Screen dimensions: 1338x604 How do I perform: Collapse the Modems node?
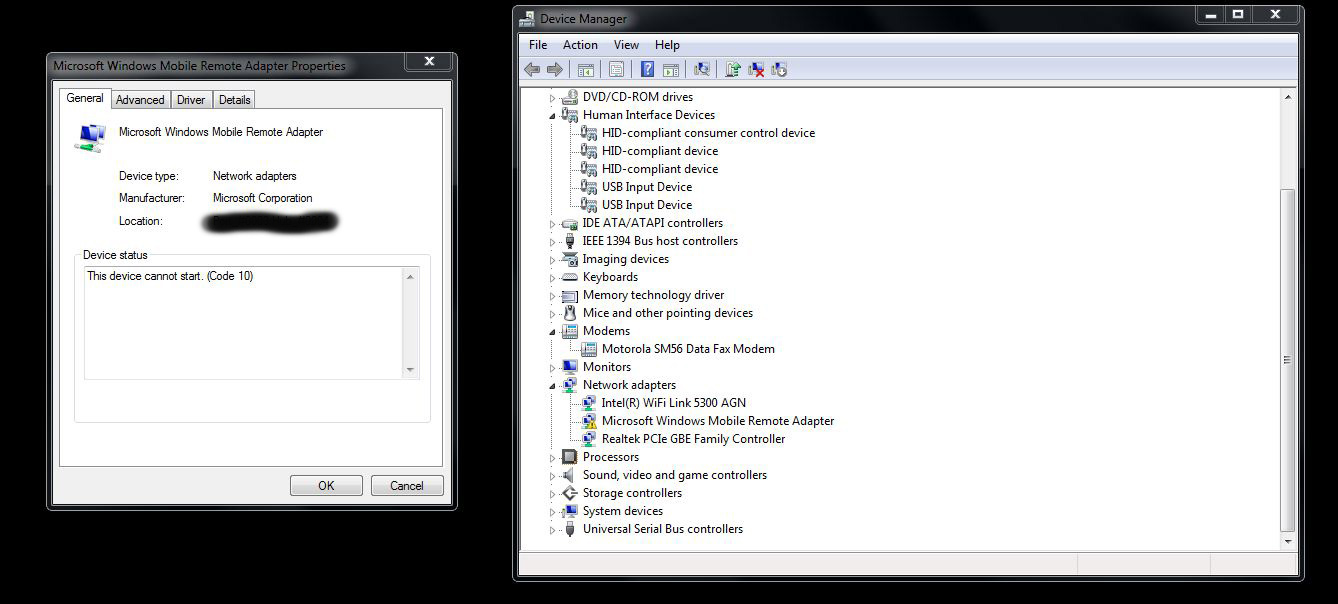[x=552, y=332]
